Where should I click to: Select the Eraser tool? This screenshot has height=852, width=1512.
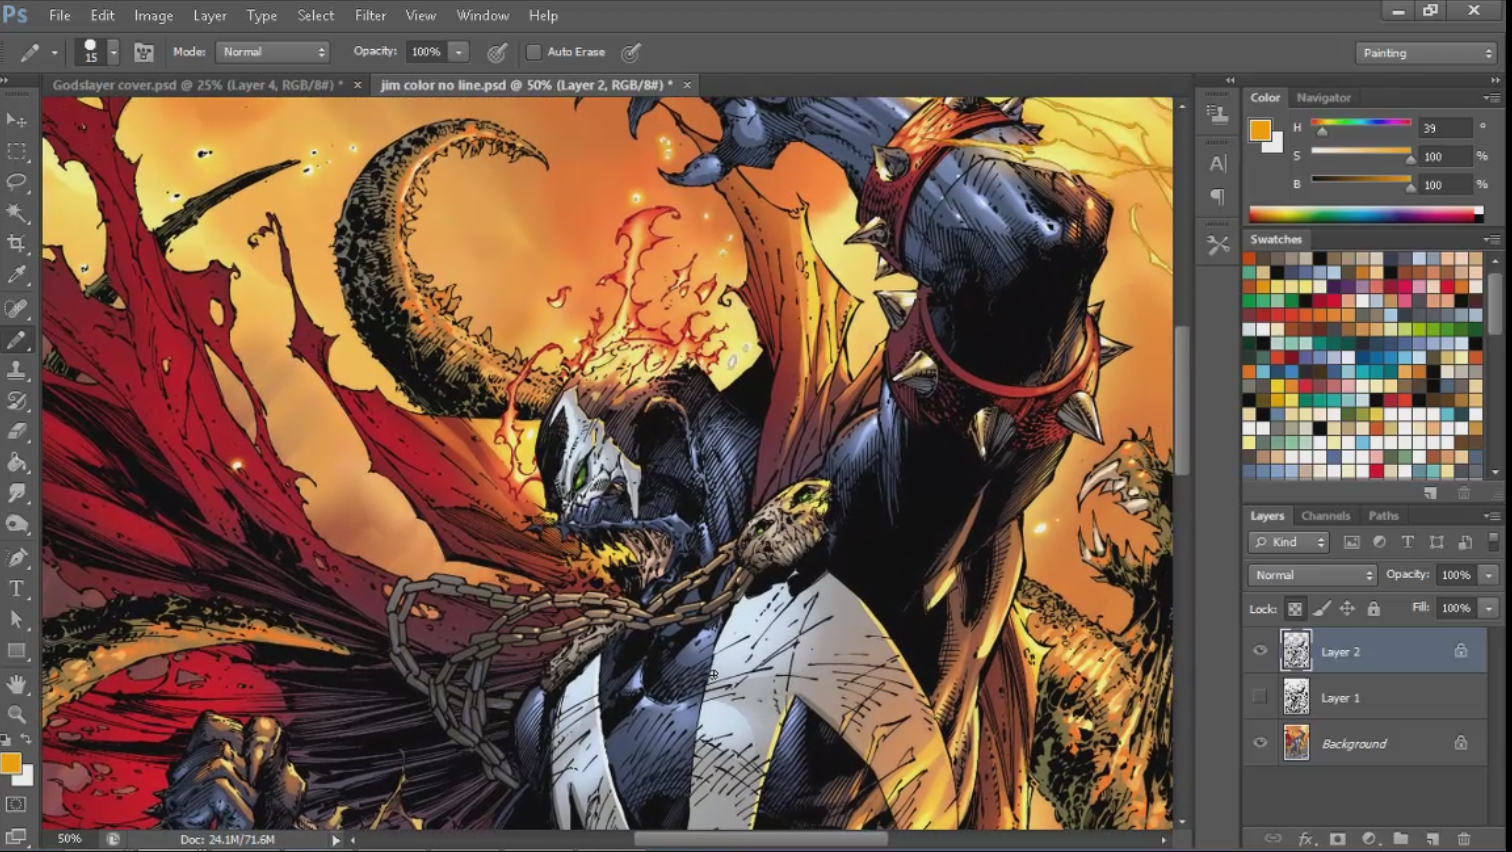17,432
